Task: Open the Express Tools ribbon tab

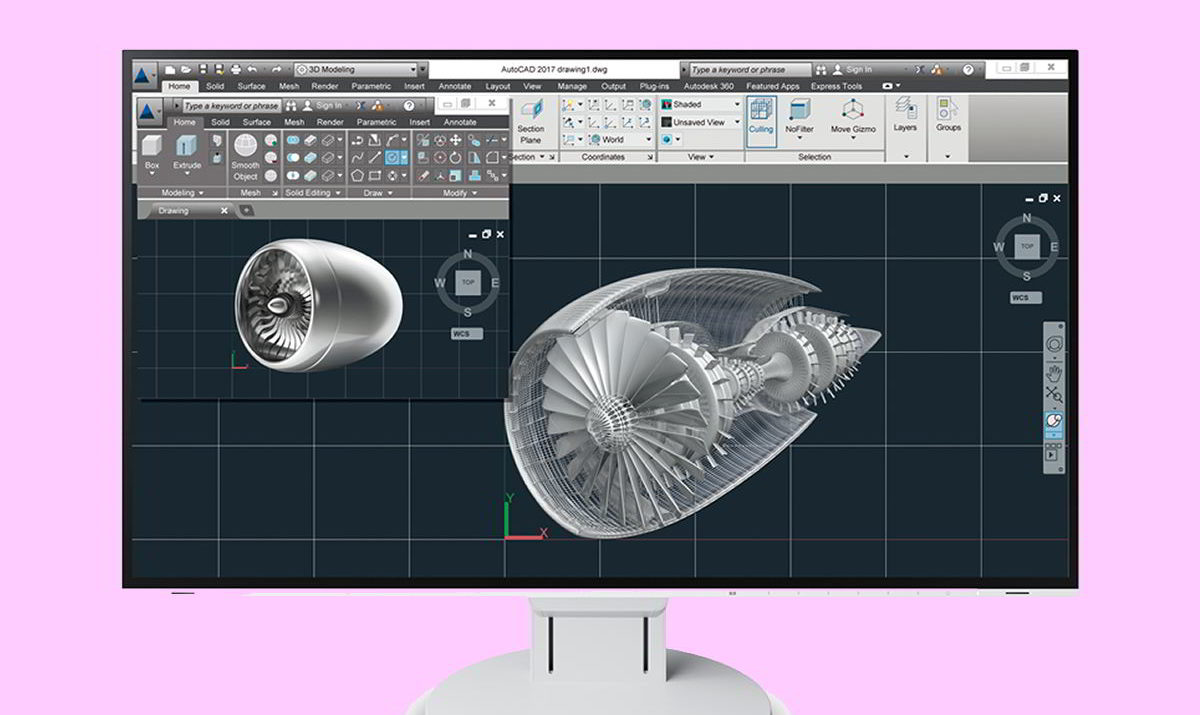Action: tap(837, 86)
